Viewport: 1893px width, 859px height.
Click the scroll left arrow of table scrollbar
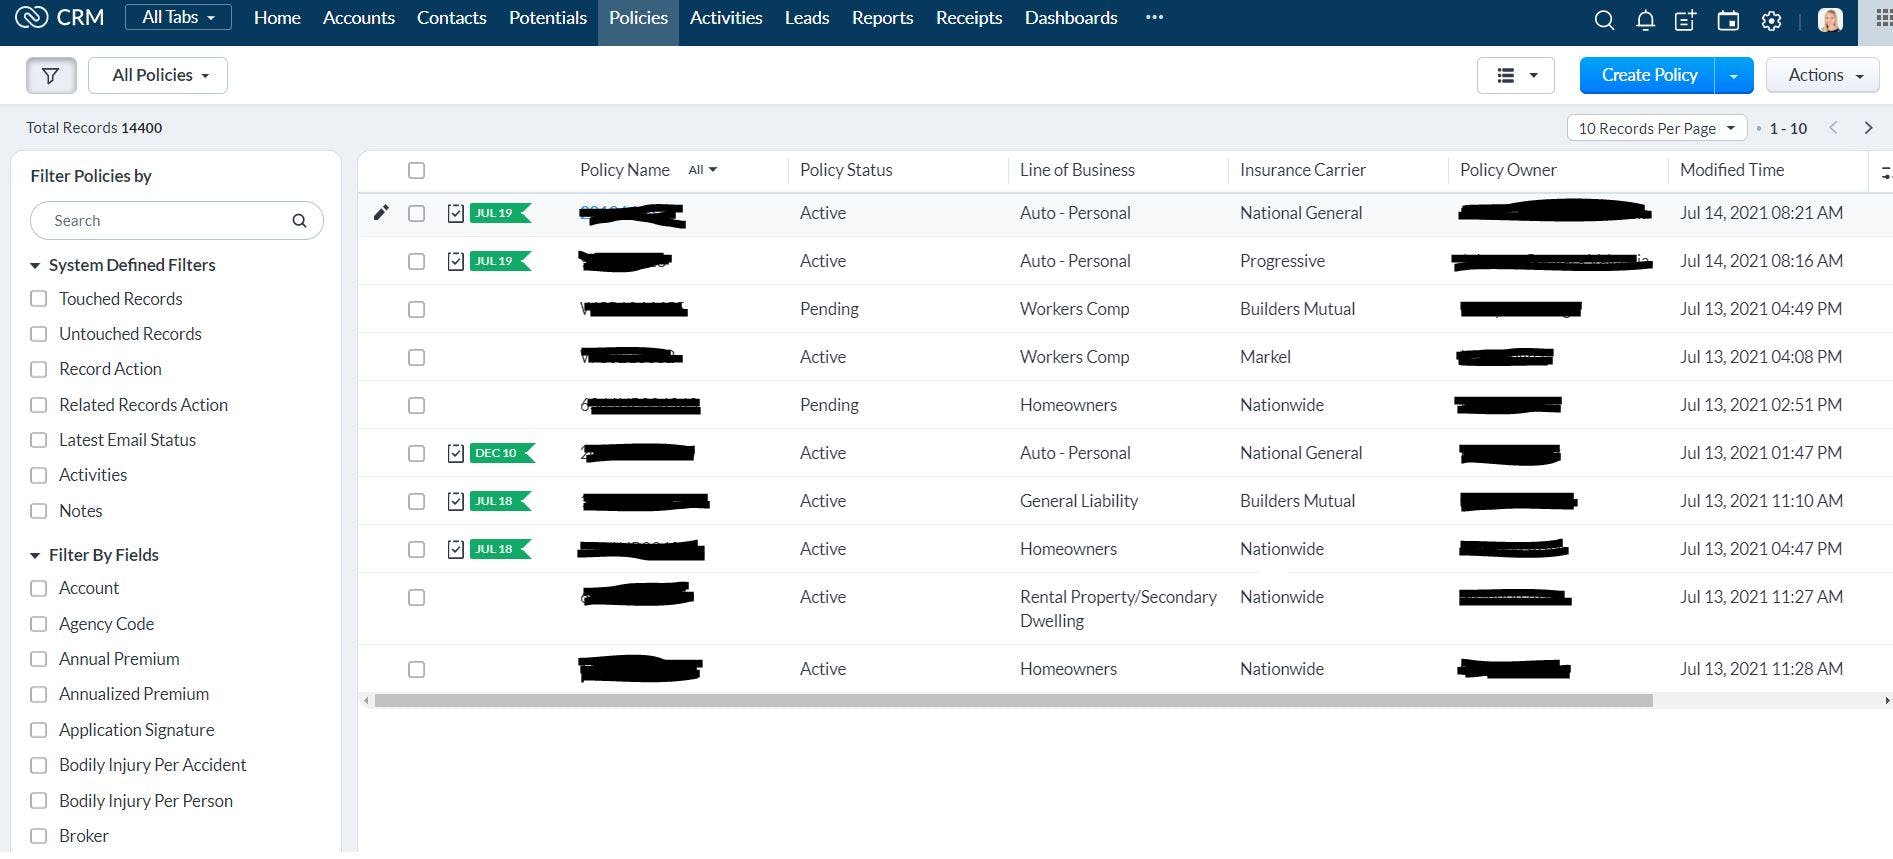point(366,701)
